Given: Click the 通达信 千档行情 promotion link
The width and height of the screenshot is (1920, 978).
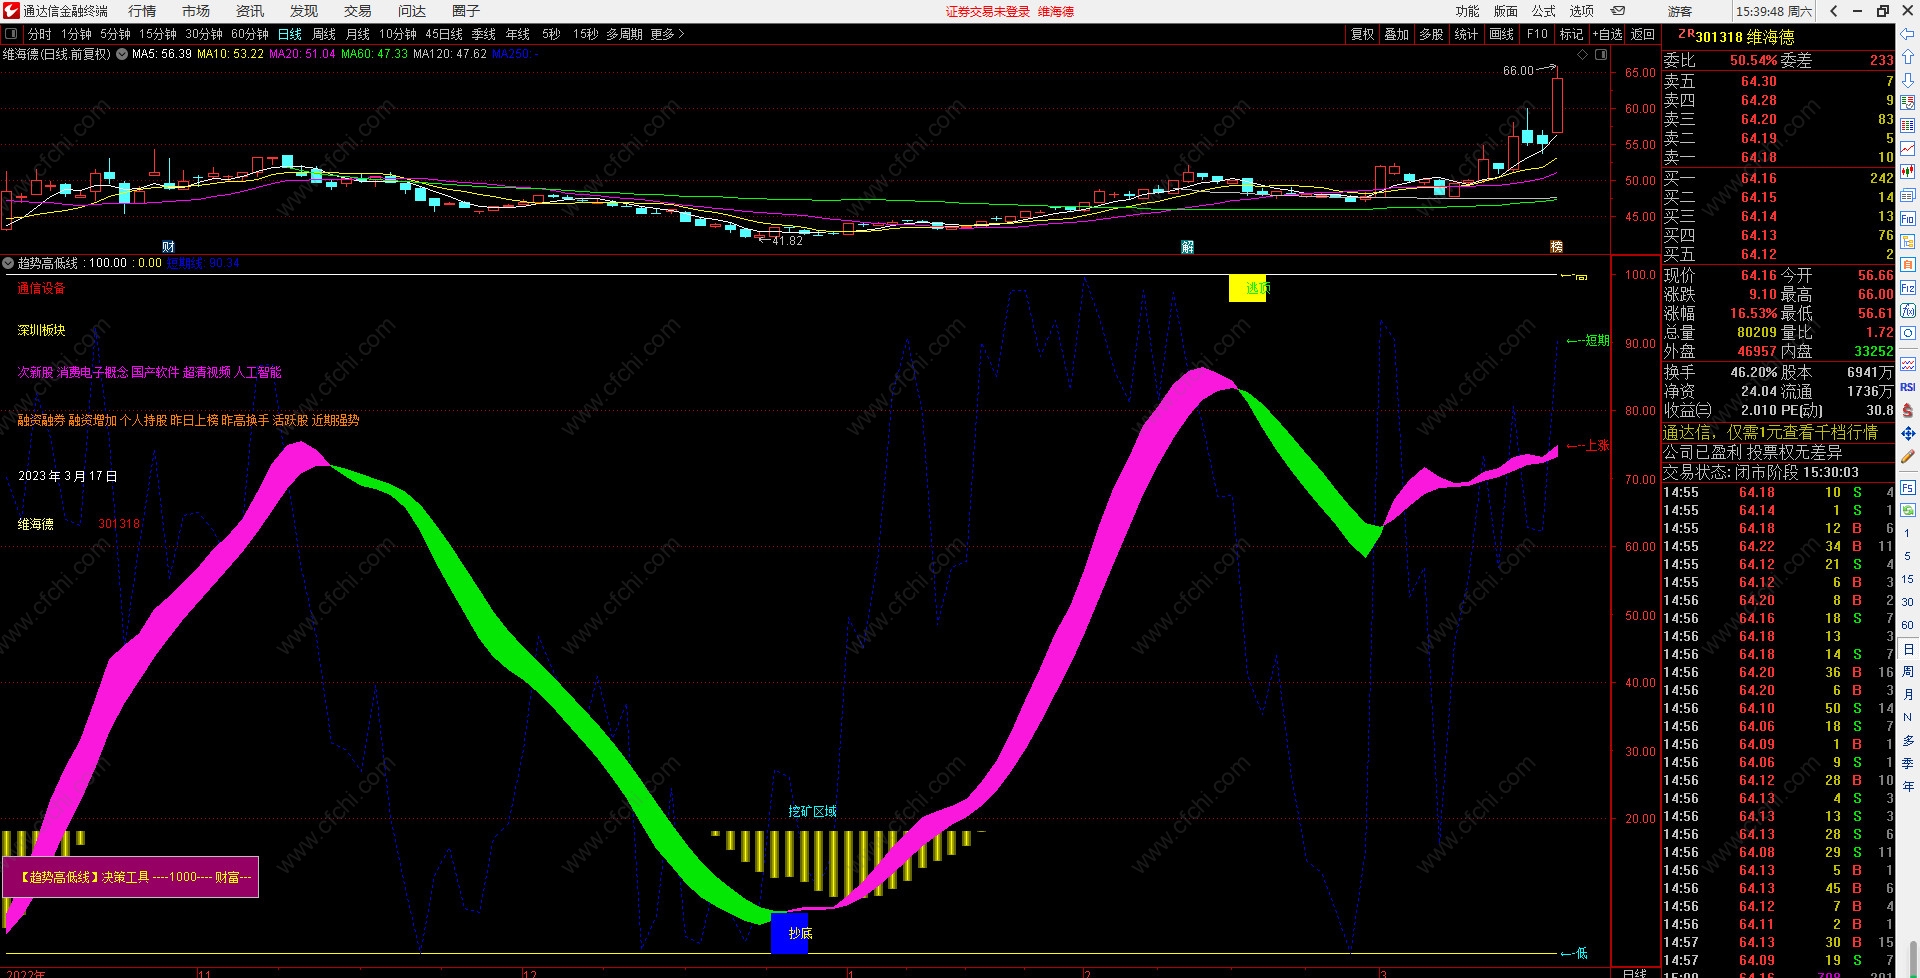Looking at the screenshot, I should pyautogui.click(x=1770, y=432).
